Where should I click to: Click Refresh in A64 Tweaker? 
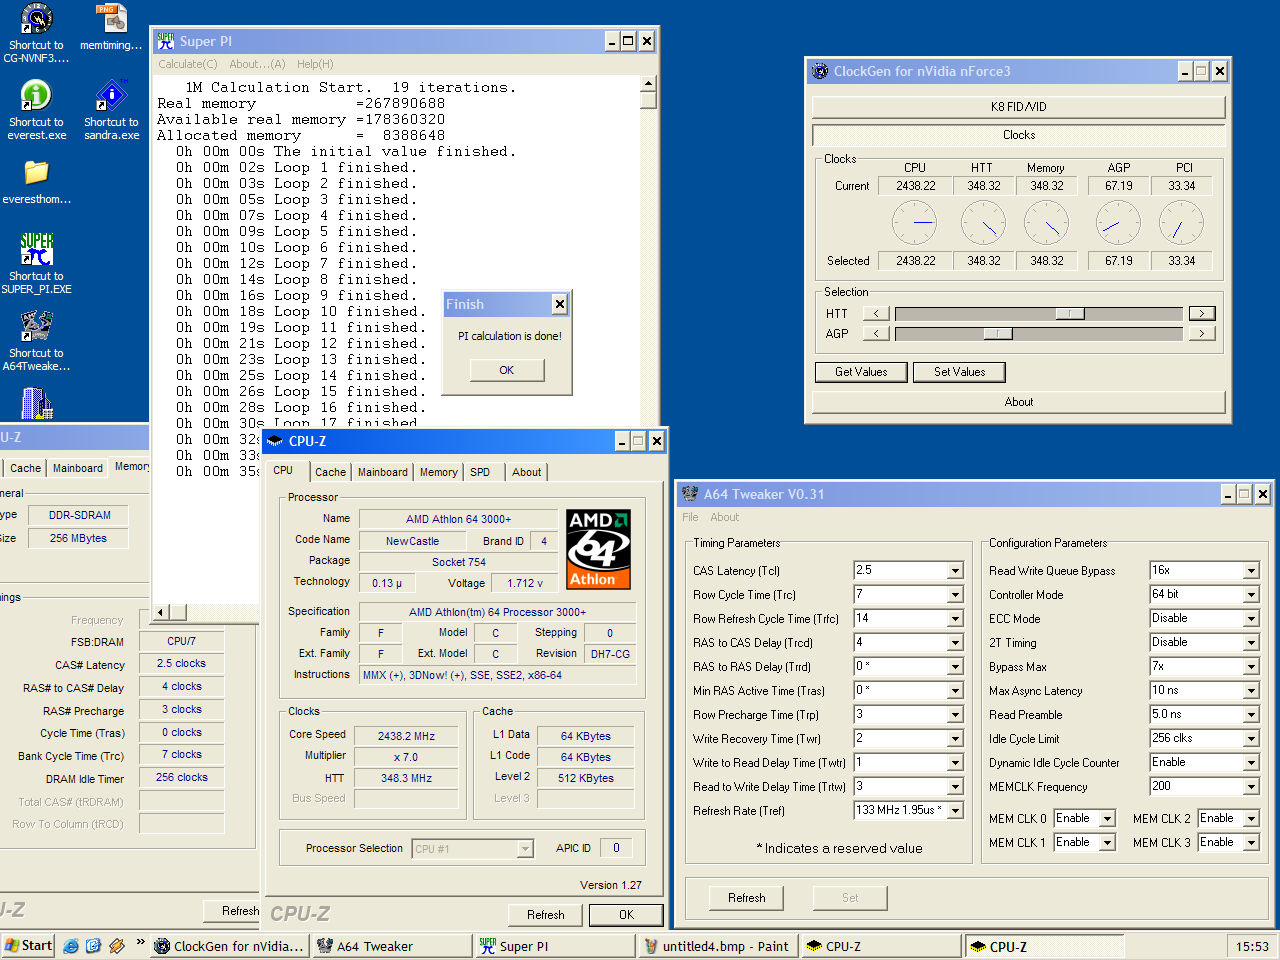tap(747, 898)
